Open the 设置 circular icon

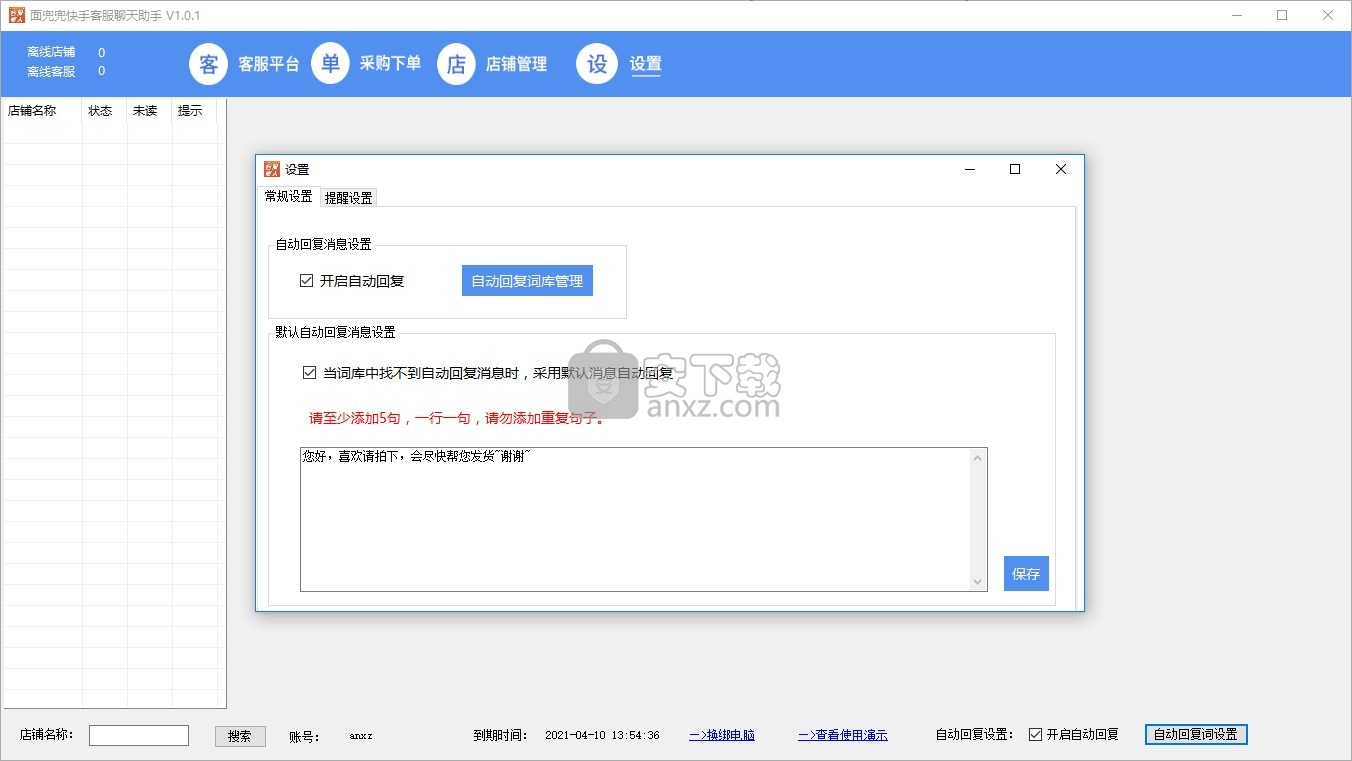click(597, 64)
